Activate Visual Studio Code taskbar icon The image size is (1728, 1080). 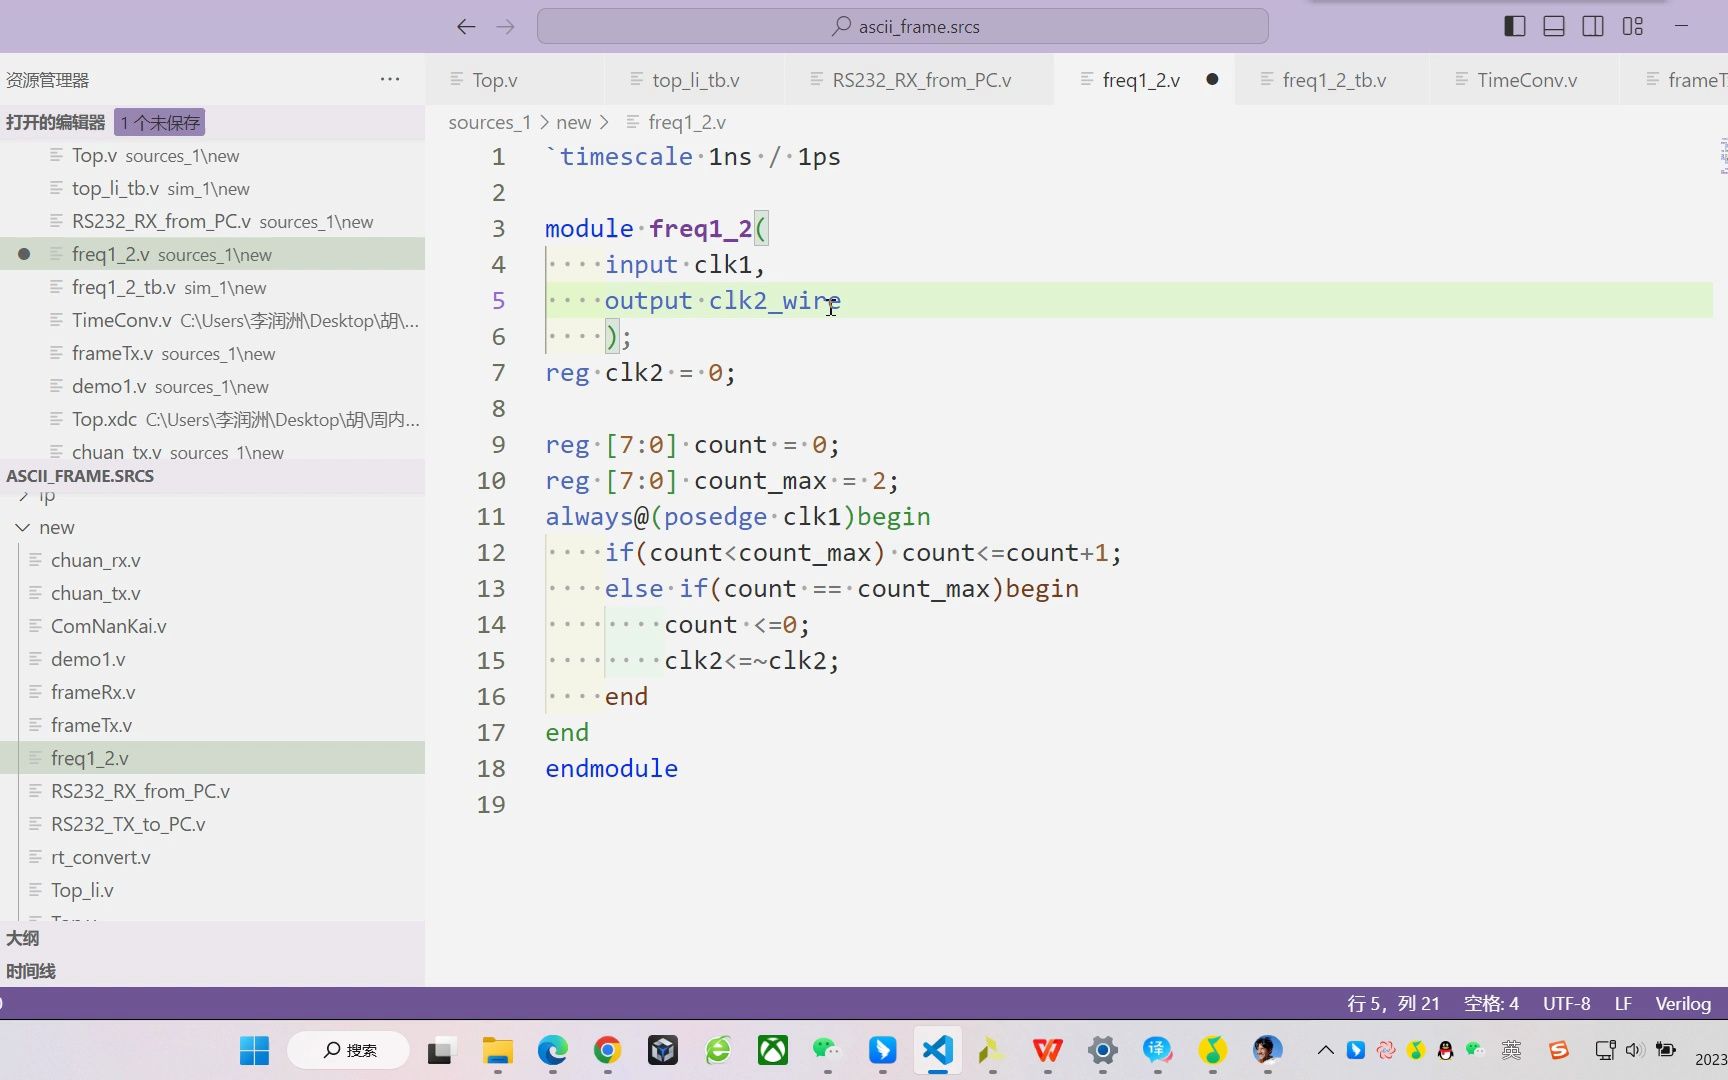937,1050
